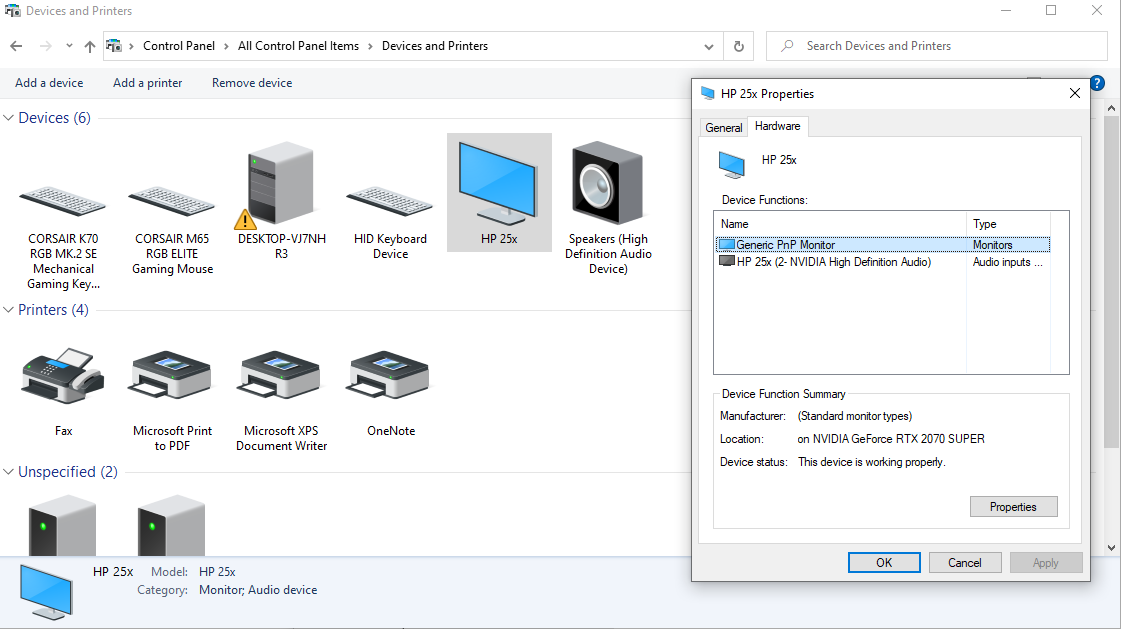The width and height of the screenshot is (1121, 629).
Task: Select the HID Keyboard Device icon
Action: (390, 200)
